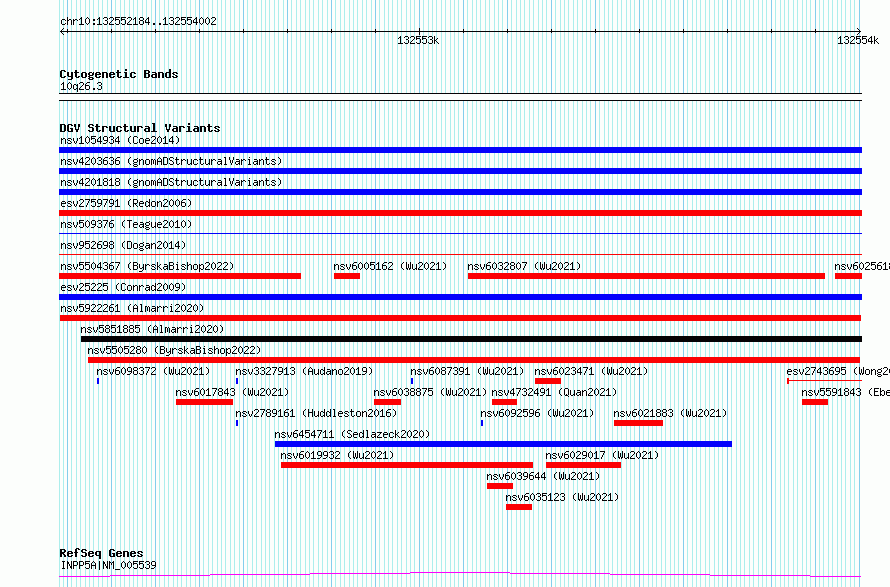Select nsv6098372 (Wu2021) label
Screen dimensions: 890x587
point(153,371)
